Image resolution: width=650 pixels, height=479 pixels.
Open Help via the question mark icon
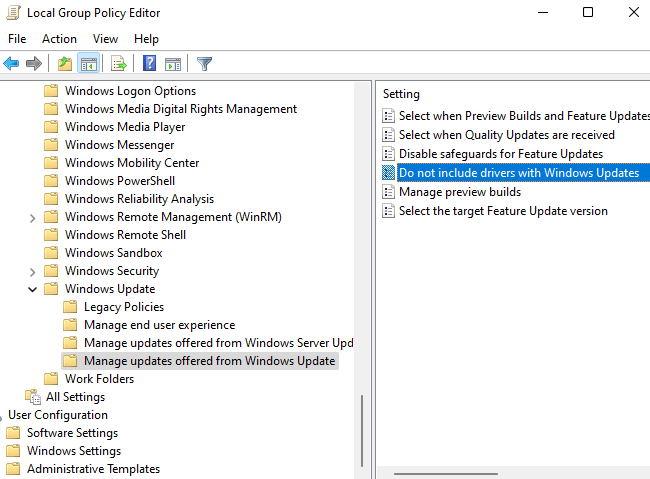(x=149, y=64)
